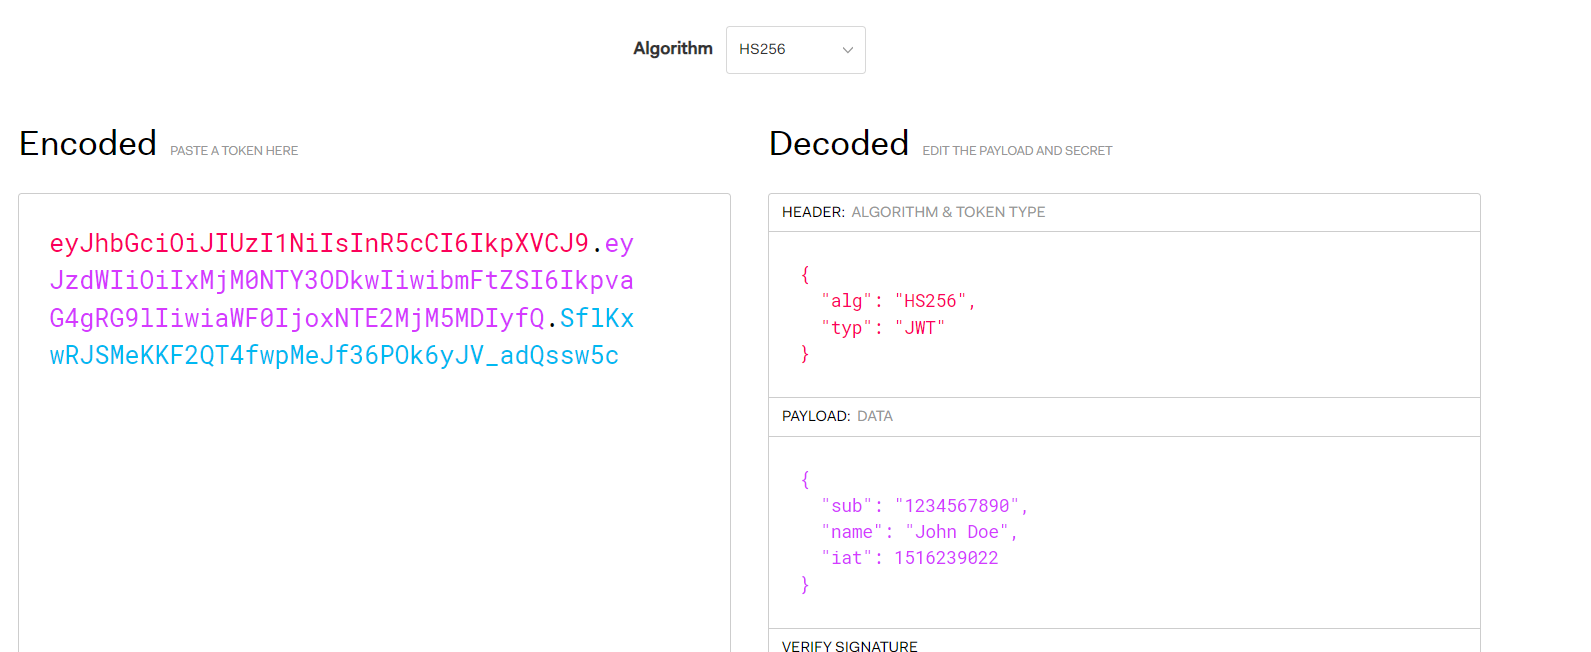Click the Algorithm dropdown chevron arrow
The width and height of the screenshot is (1591, 652).
coord(848,50)
